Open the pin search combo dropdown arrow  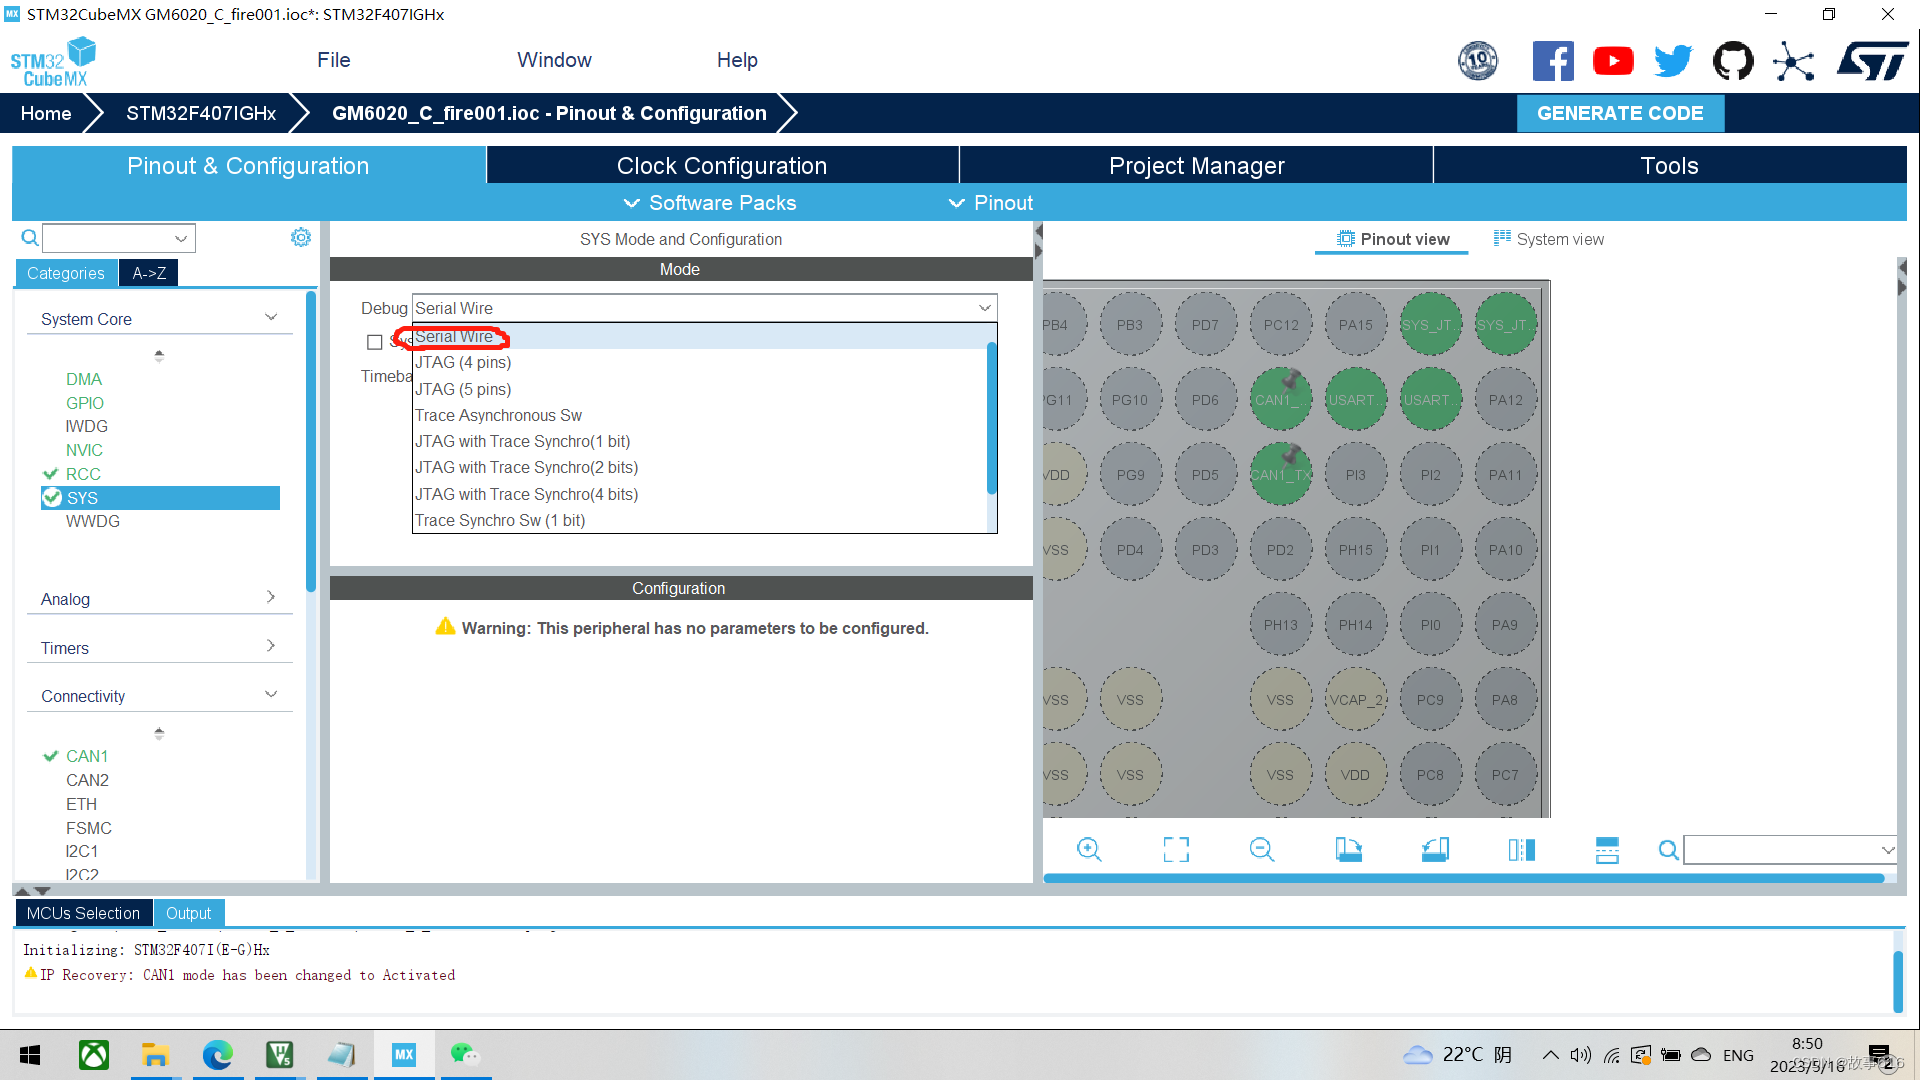point(1887,850)
